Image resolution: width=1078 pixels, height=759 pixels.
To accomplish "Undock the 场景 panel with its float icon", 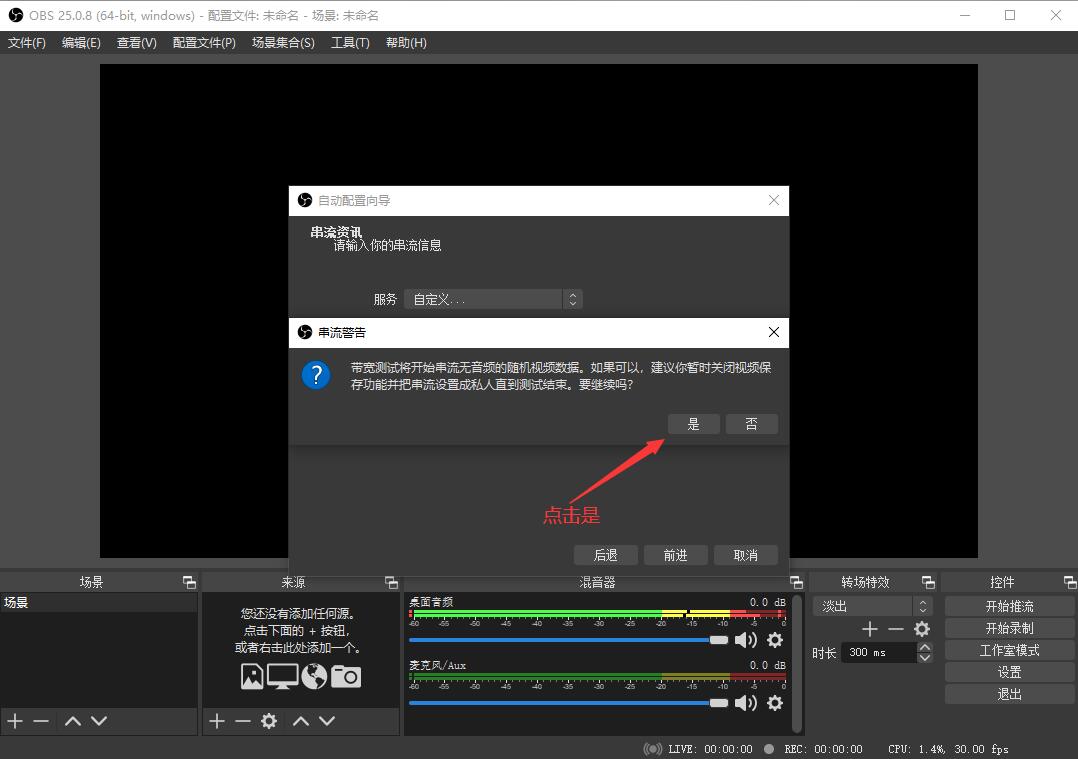I will pyautogui.click(x=189, y=582).
